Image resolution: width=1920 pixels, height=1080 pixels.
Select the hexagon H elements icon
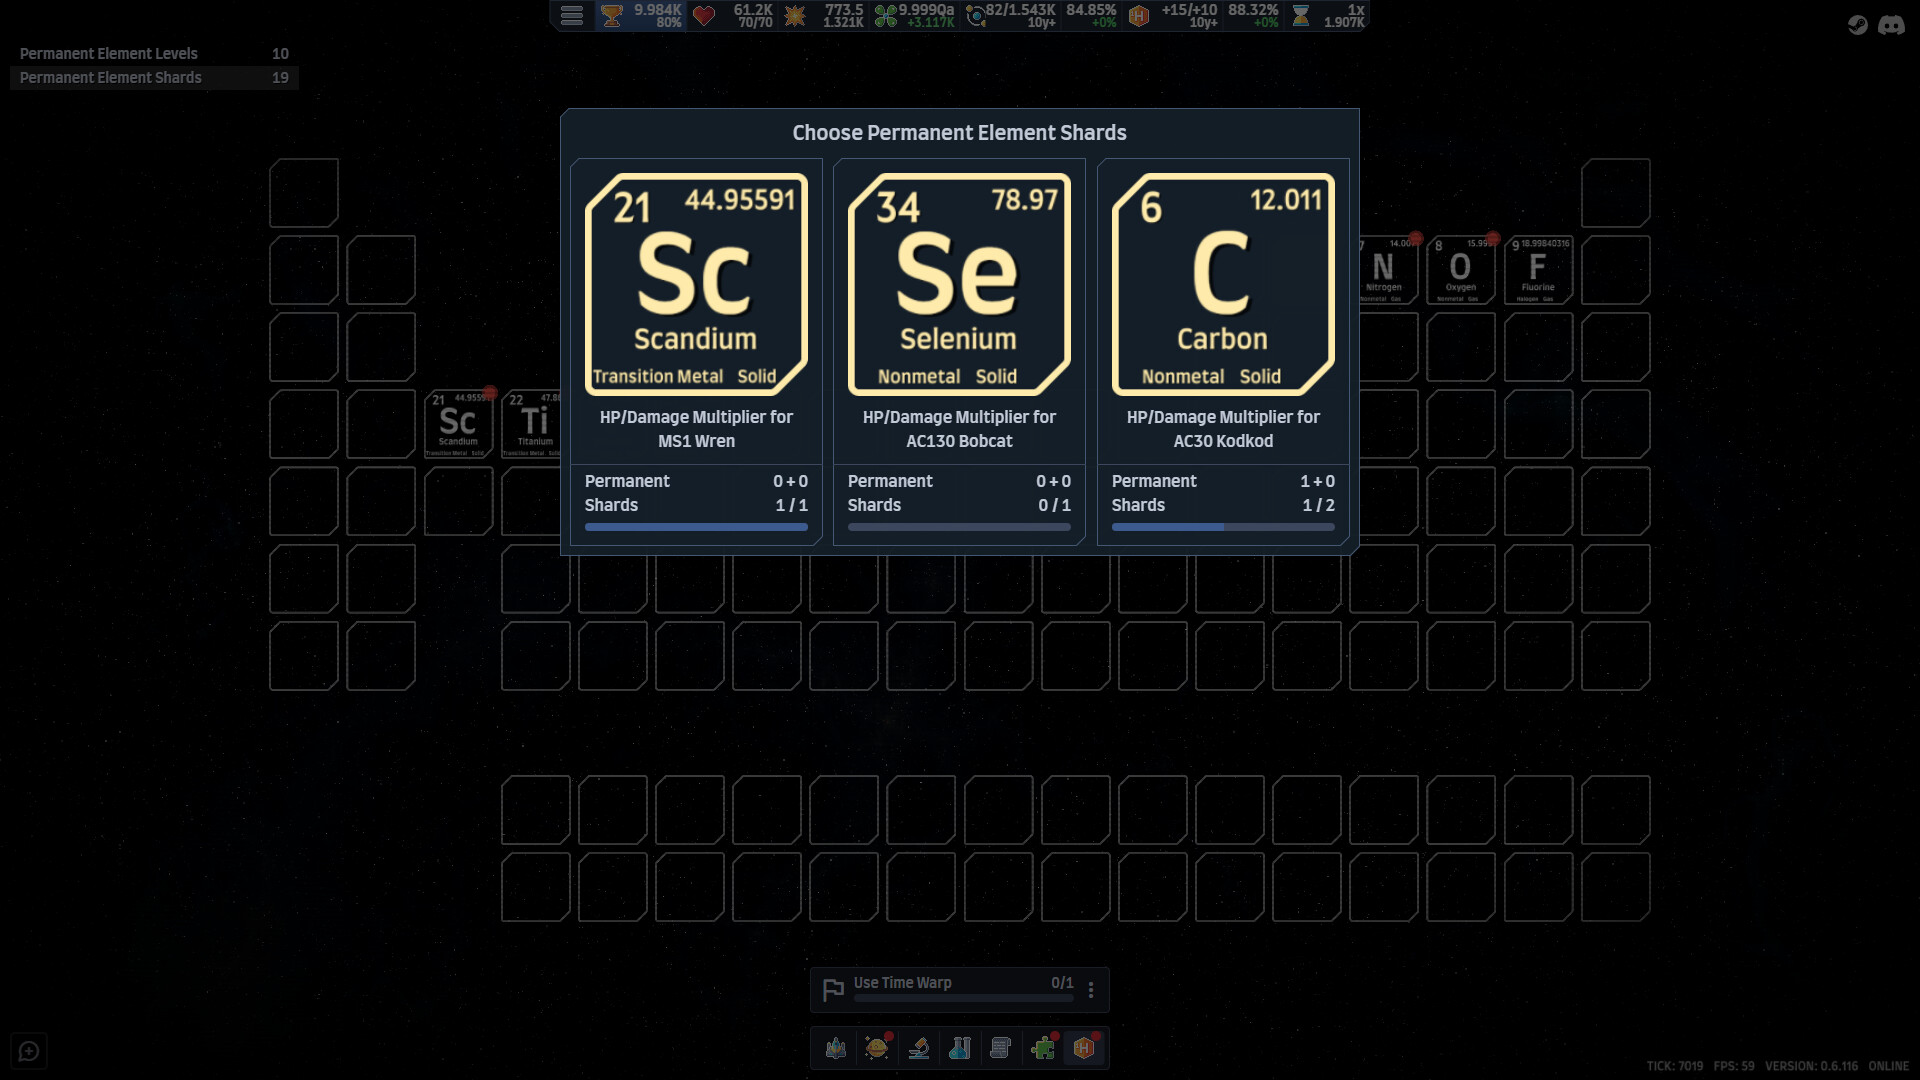(1085, 1048)
